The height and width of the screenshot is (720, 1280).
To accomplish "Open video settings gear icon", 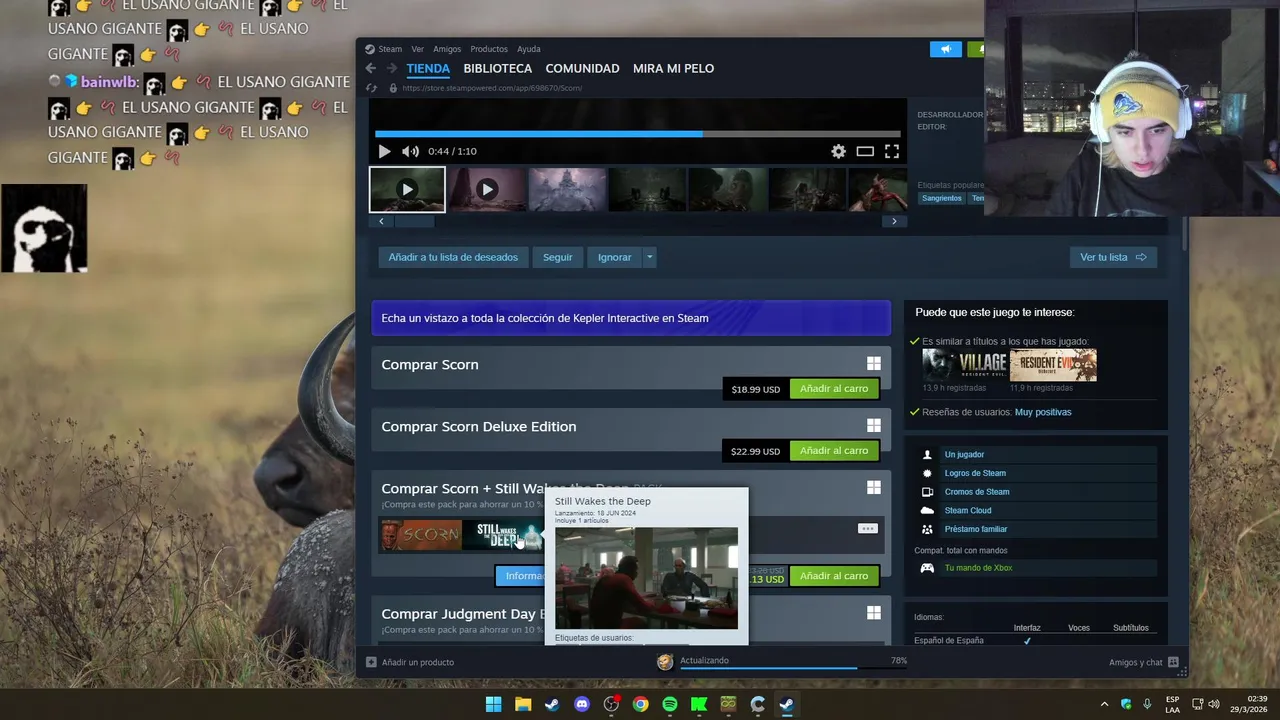I will coord(838,151).
